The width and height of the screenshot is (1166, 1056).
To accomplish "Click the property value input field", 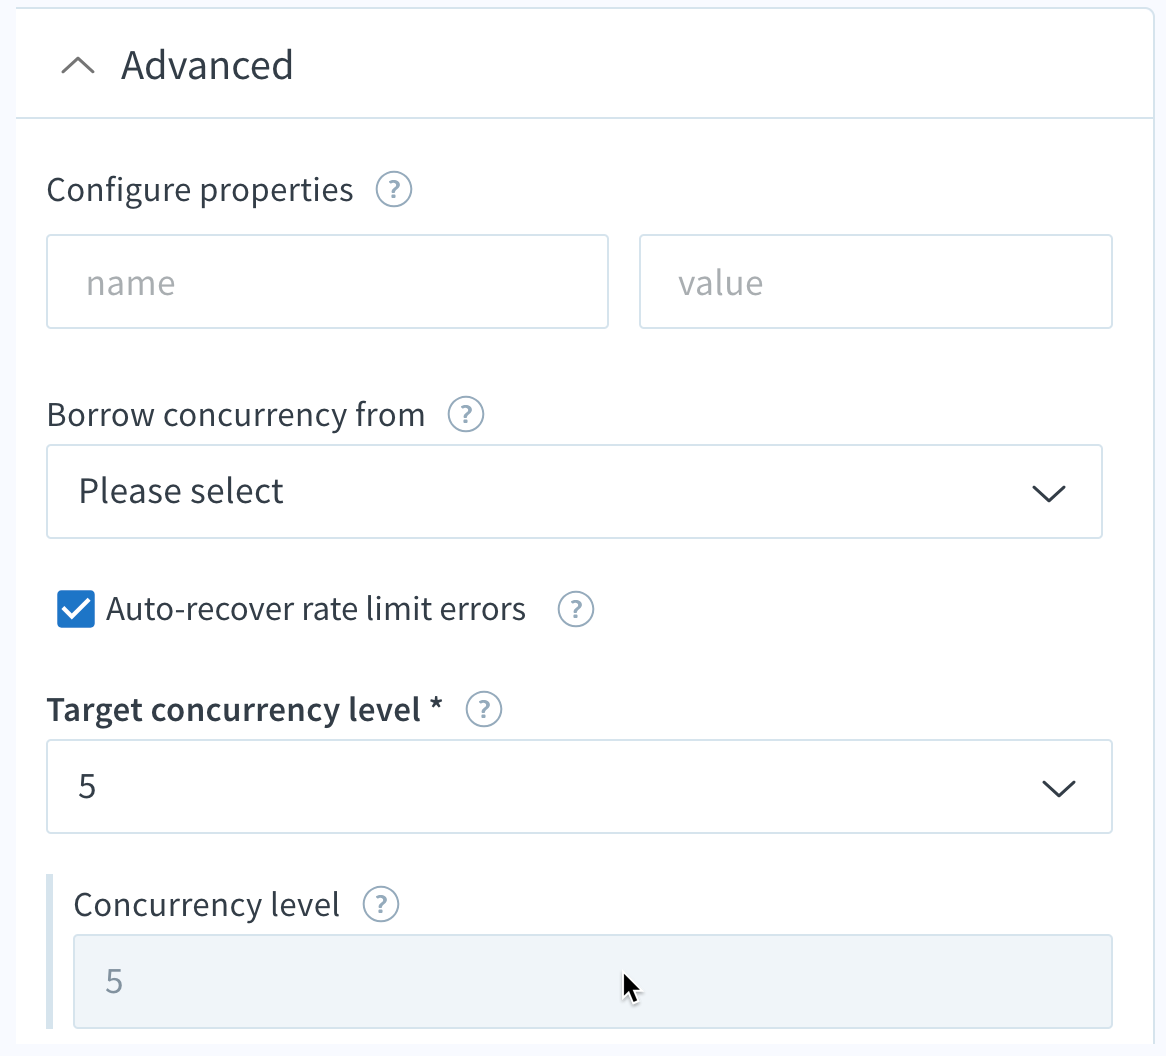I will coord(875,282).
